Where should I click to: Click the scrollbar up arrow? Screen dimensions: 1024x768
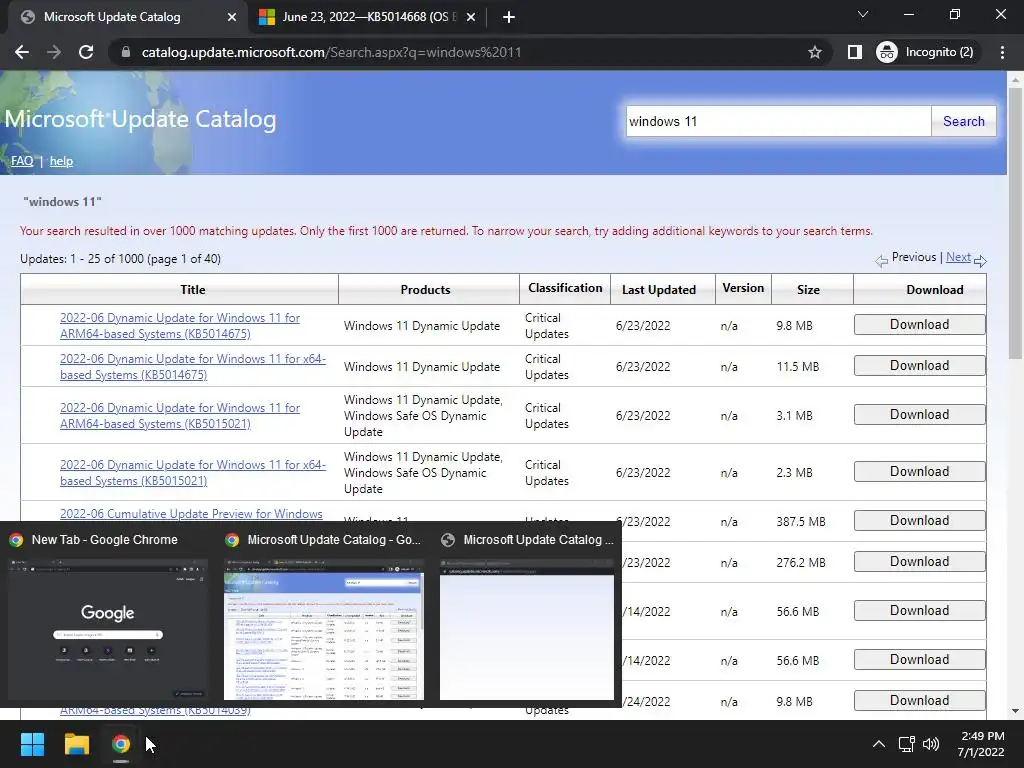pyautogui.click(x=1015, y=79)
